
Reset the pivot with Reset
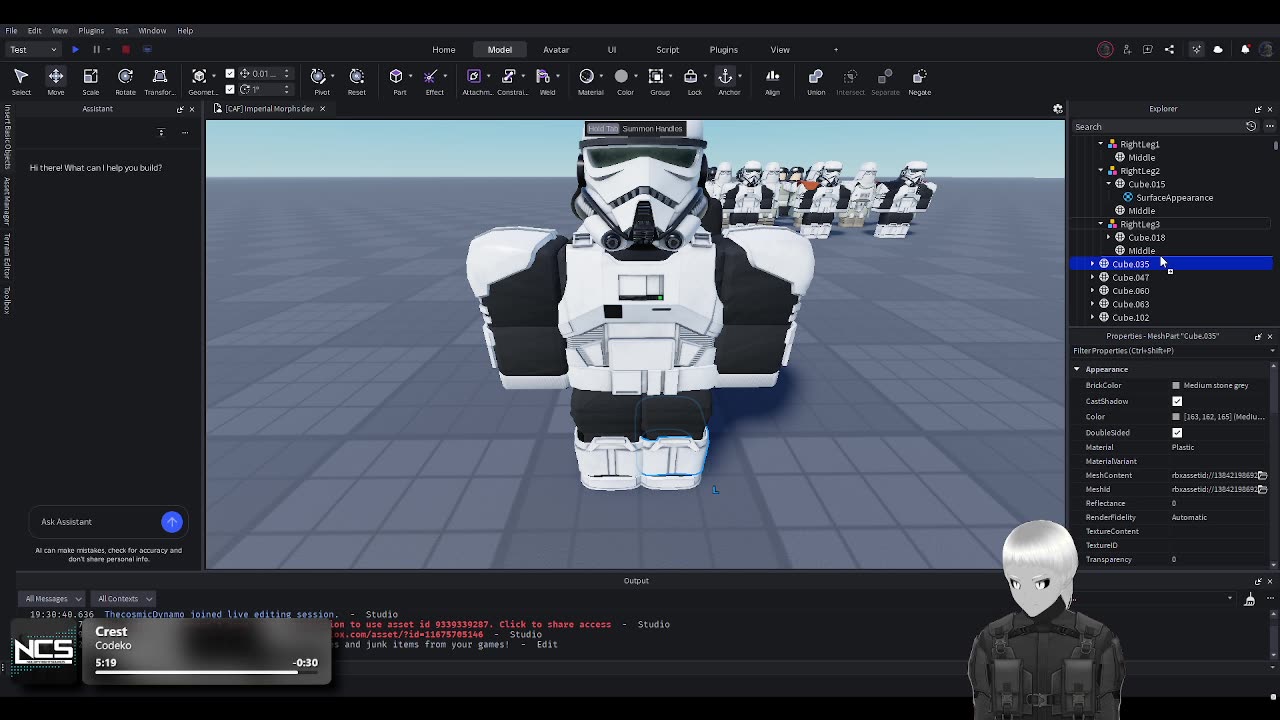tap(356, 82)
